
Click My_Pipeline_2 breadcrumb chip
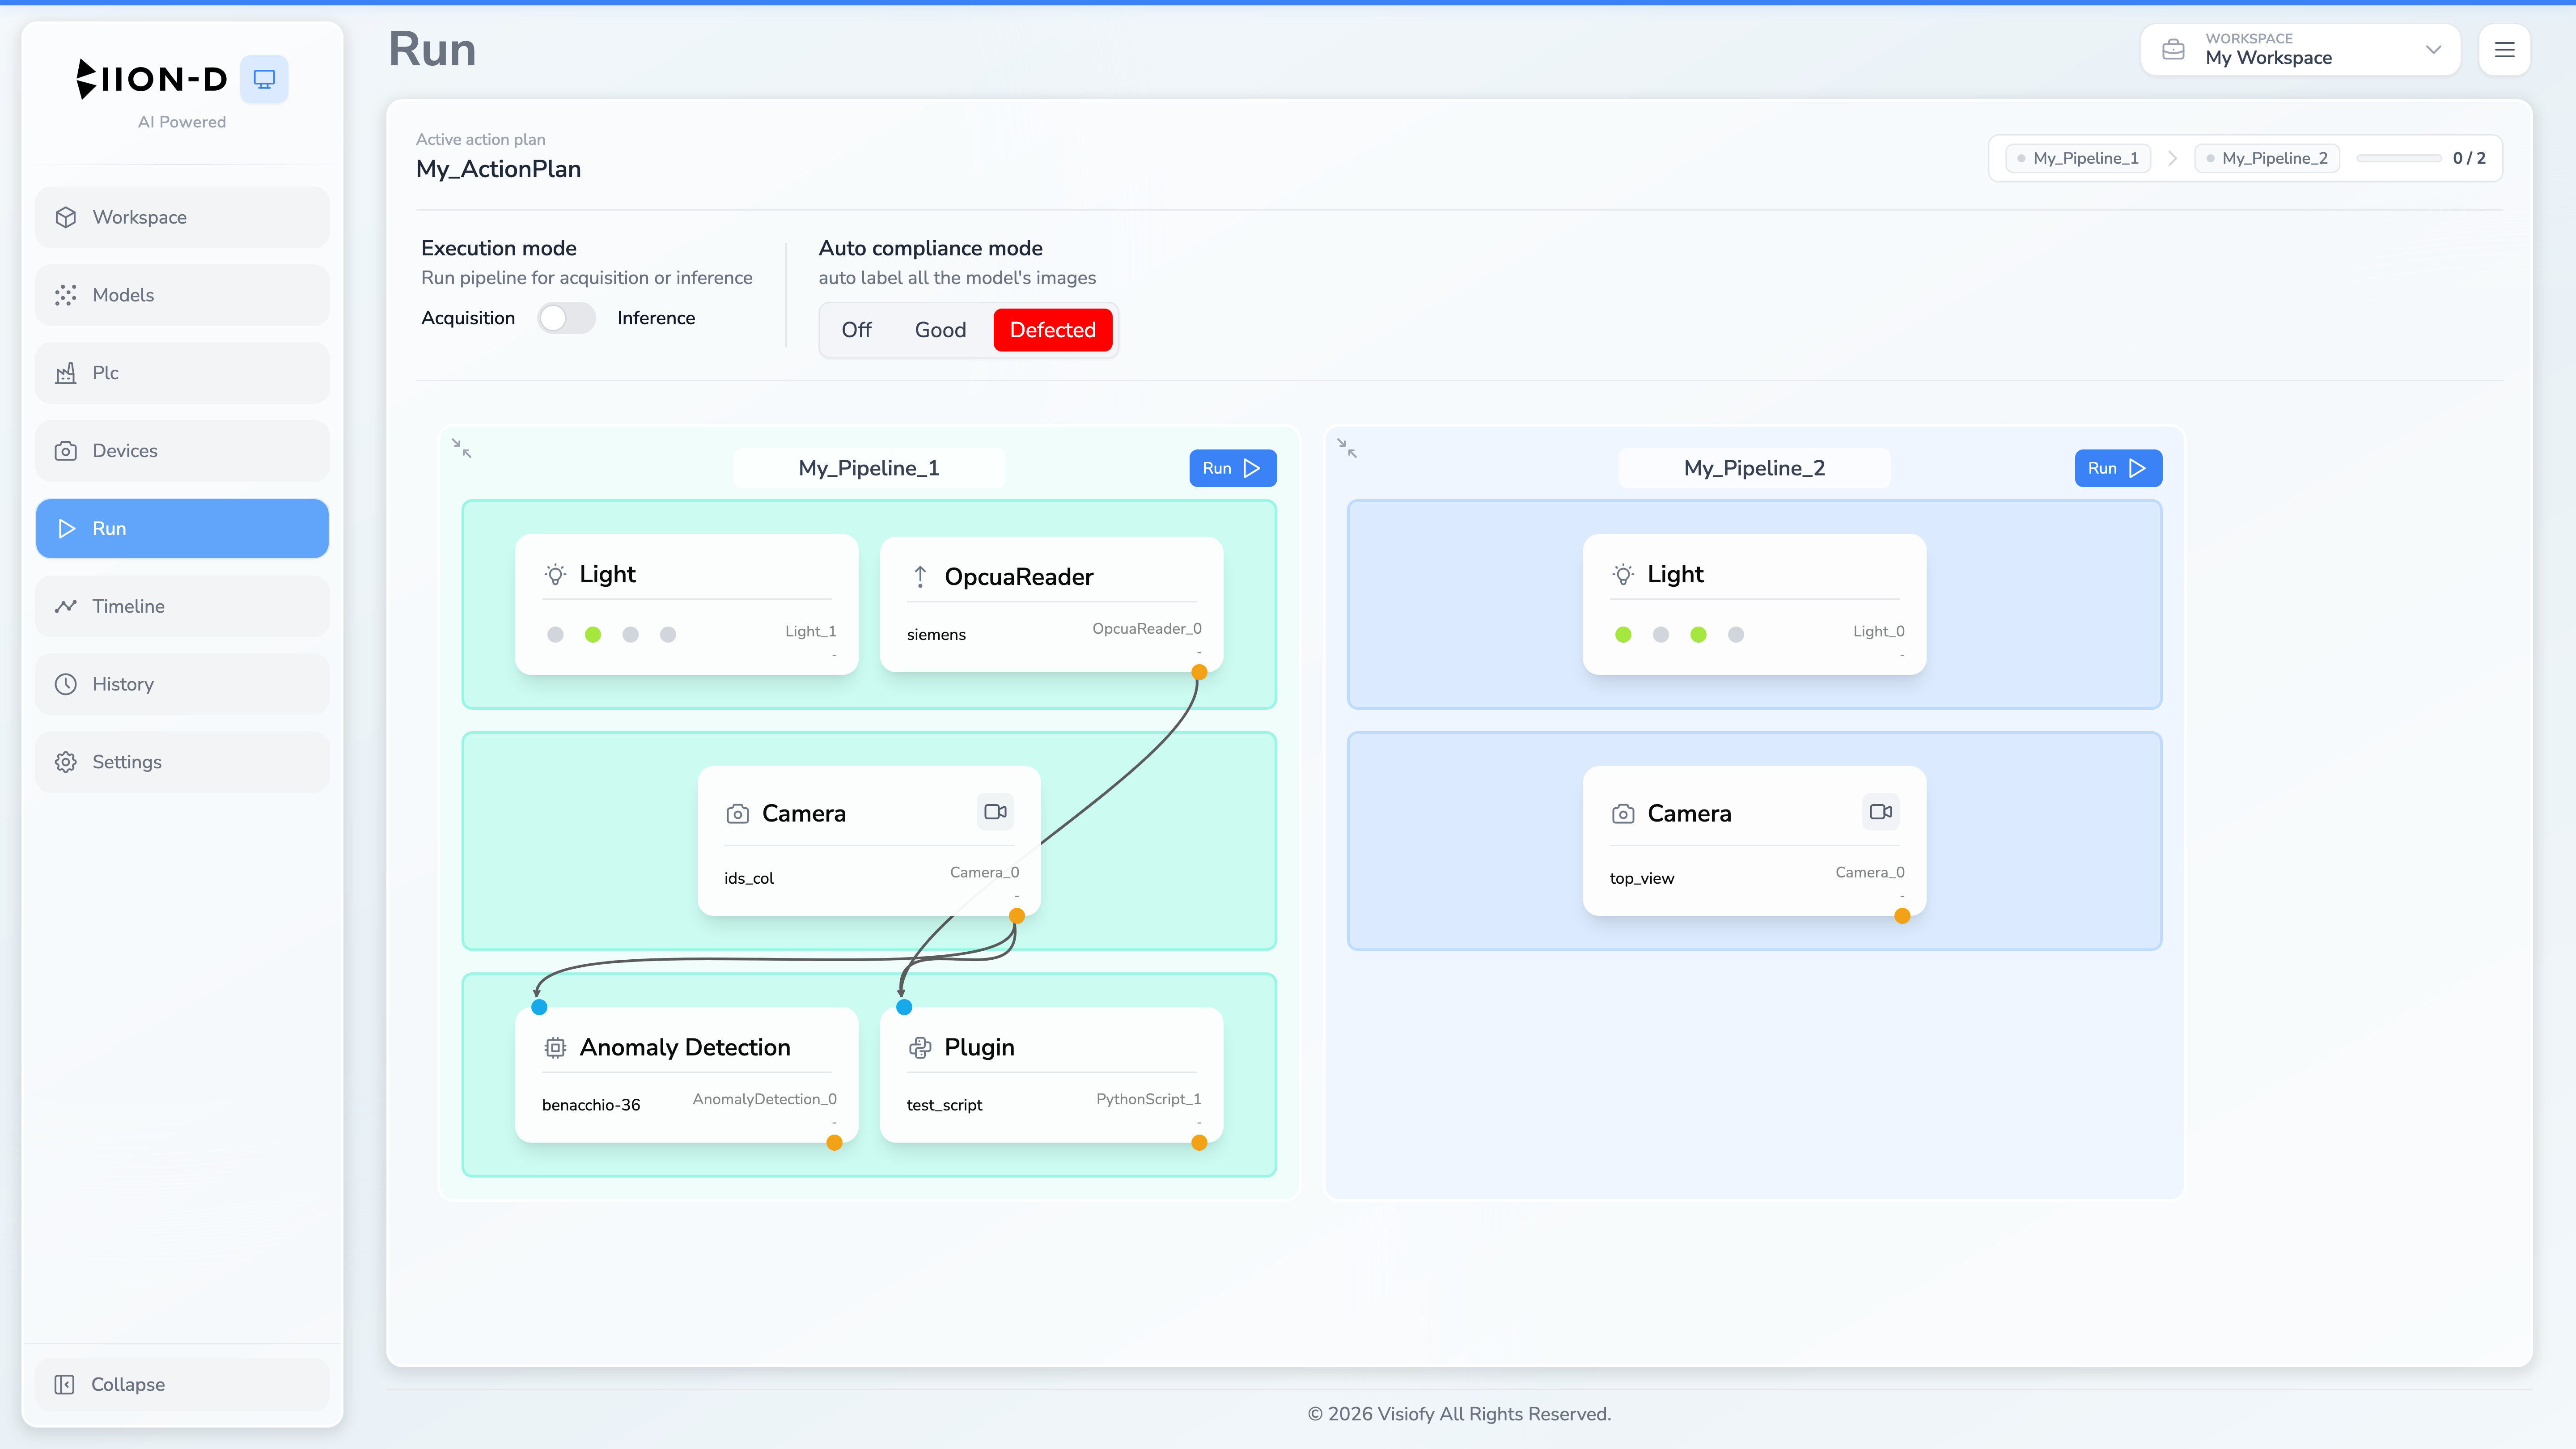[x=2267, y=158]
